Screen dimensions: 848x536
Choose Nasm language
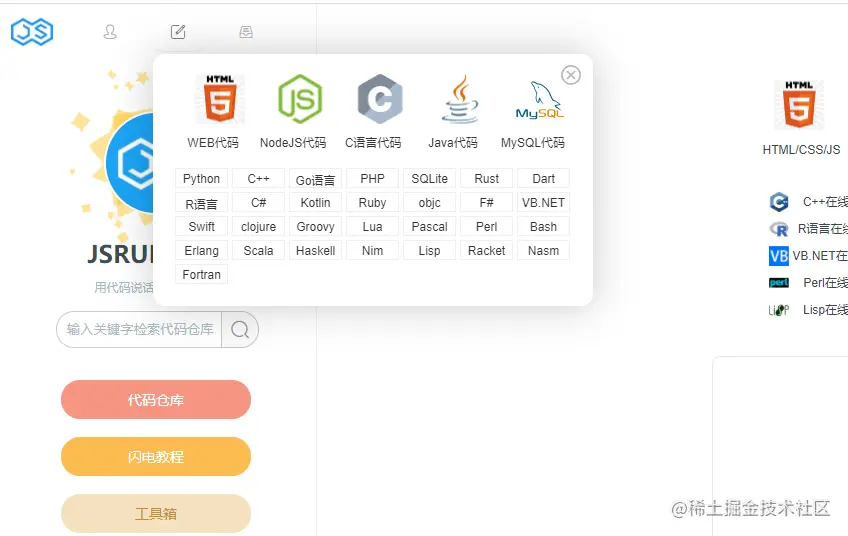[x=544, y=250]
